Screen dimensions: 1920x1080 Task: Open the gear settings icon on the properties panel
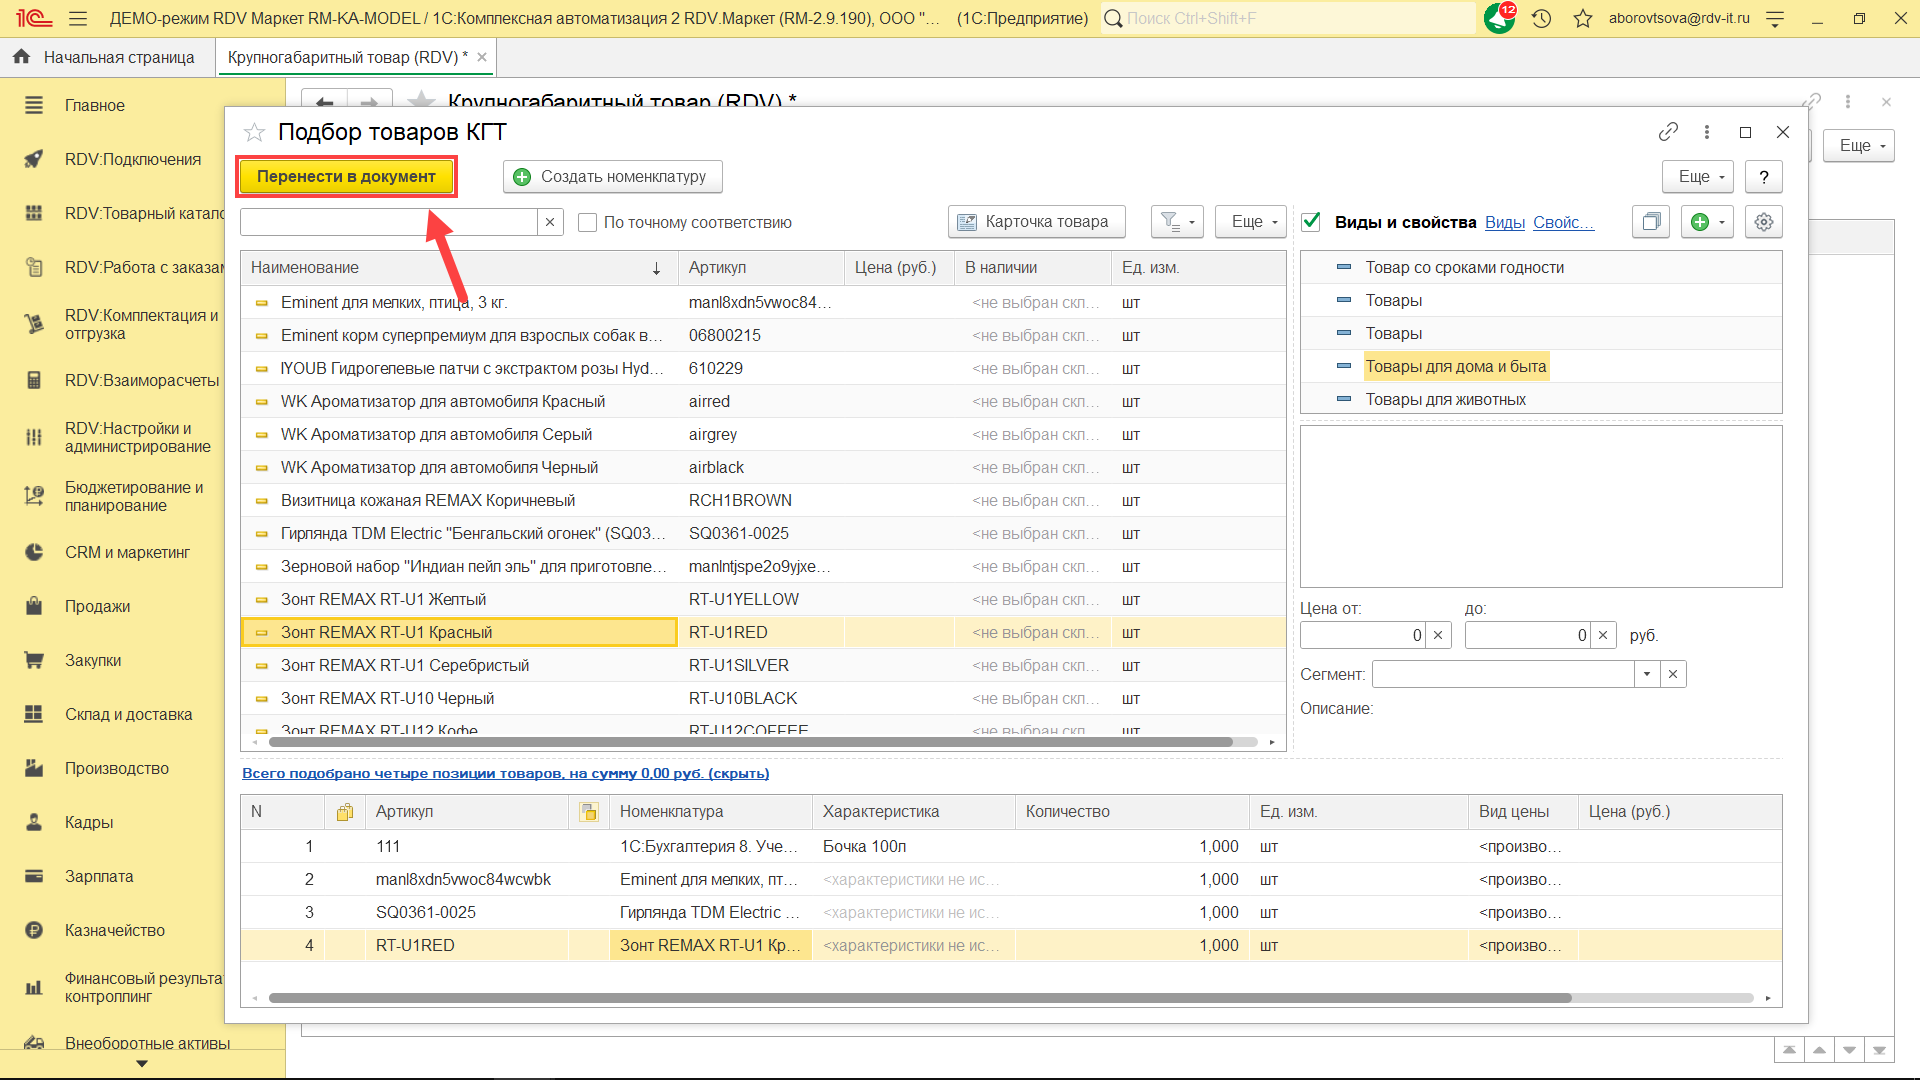pyautogui.click(x=1763, y=222)
